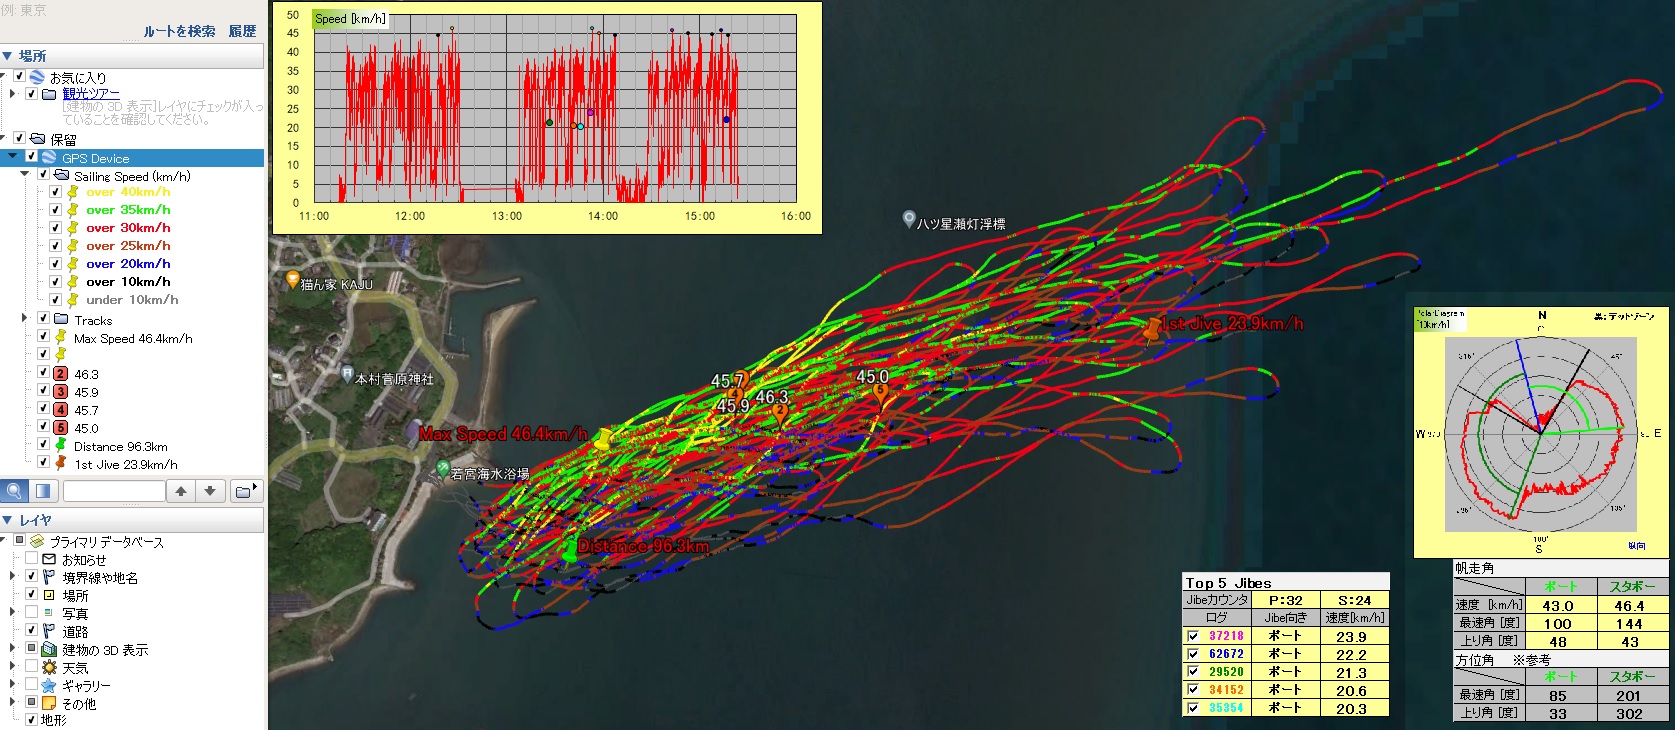Toggle the Tracks folder checkbox

pyautogui.click(x=43, y=319)
